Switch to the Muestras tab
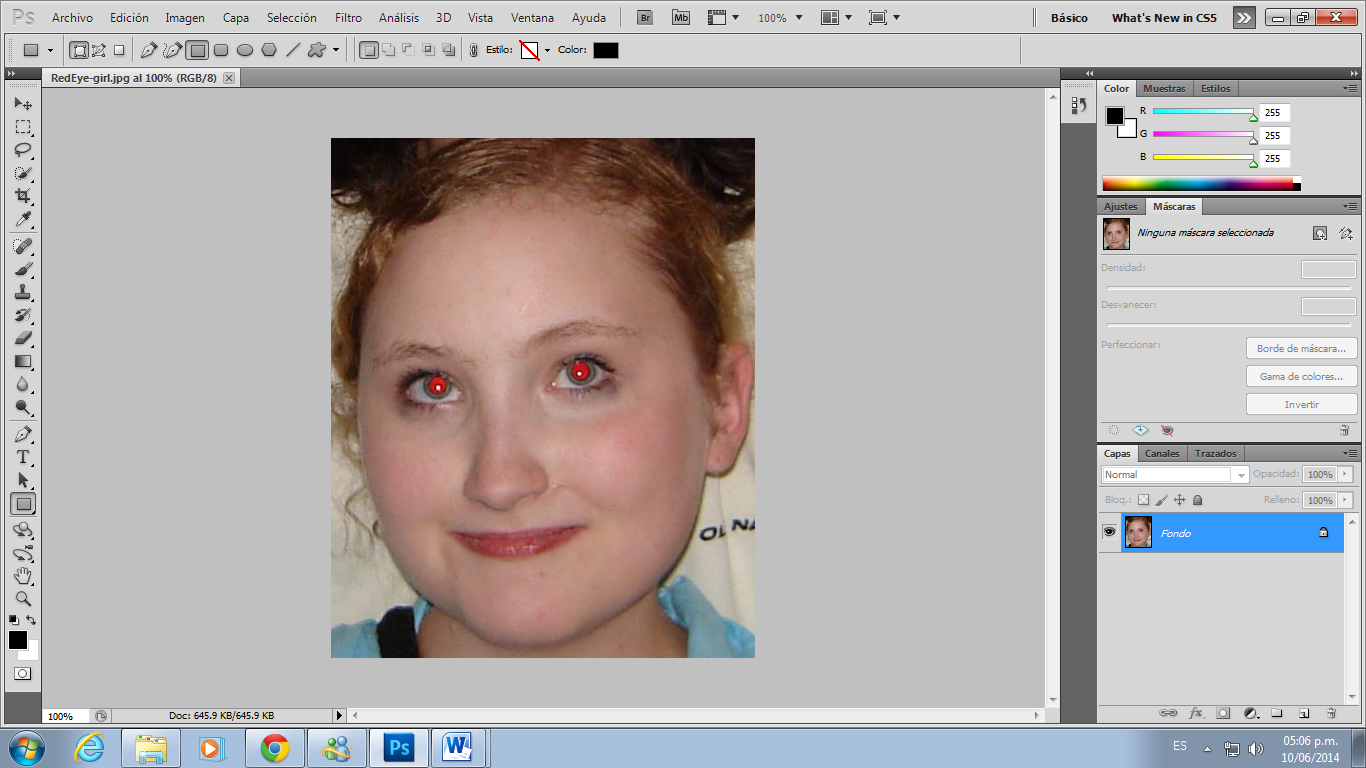Screen dimensions: 1366x768 click(1164, 88)
